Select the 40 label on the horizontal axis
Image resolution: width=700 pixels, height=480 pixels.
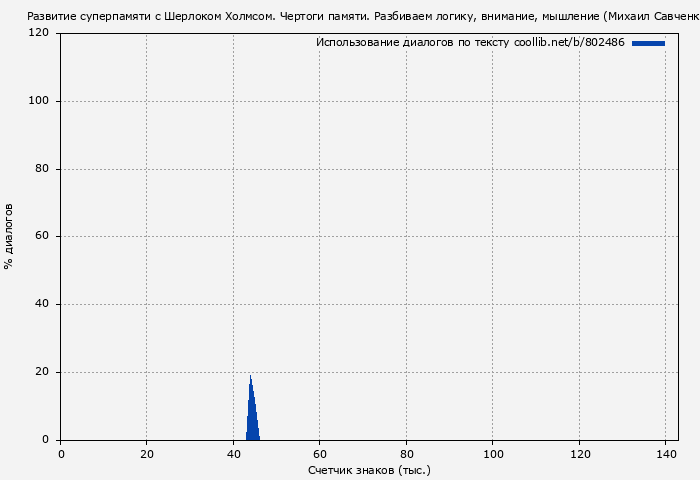(233, 454)
